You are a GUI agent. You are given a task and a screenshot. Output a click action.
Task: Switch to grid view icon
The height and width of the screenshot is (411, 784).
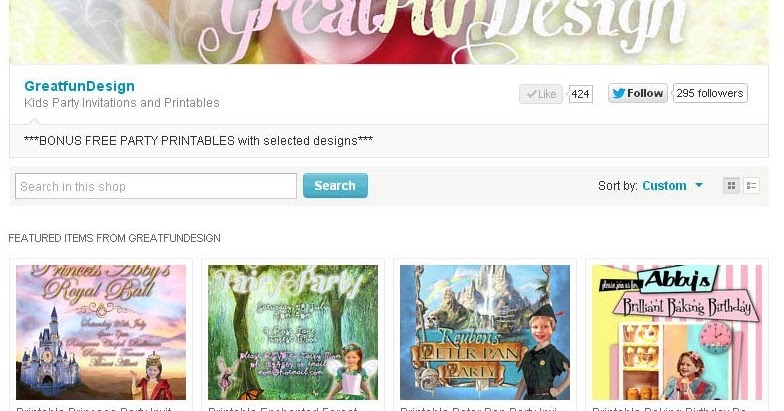pyautogui.click(x=732, y=186)
